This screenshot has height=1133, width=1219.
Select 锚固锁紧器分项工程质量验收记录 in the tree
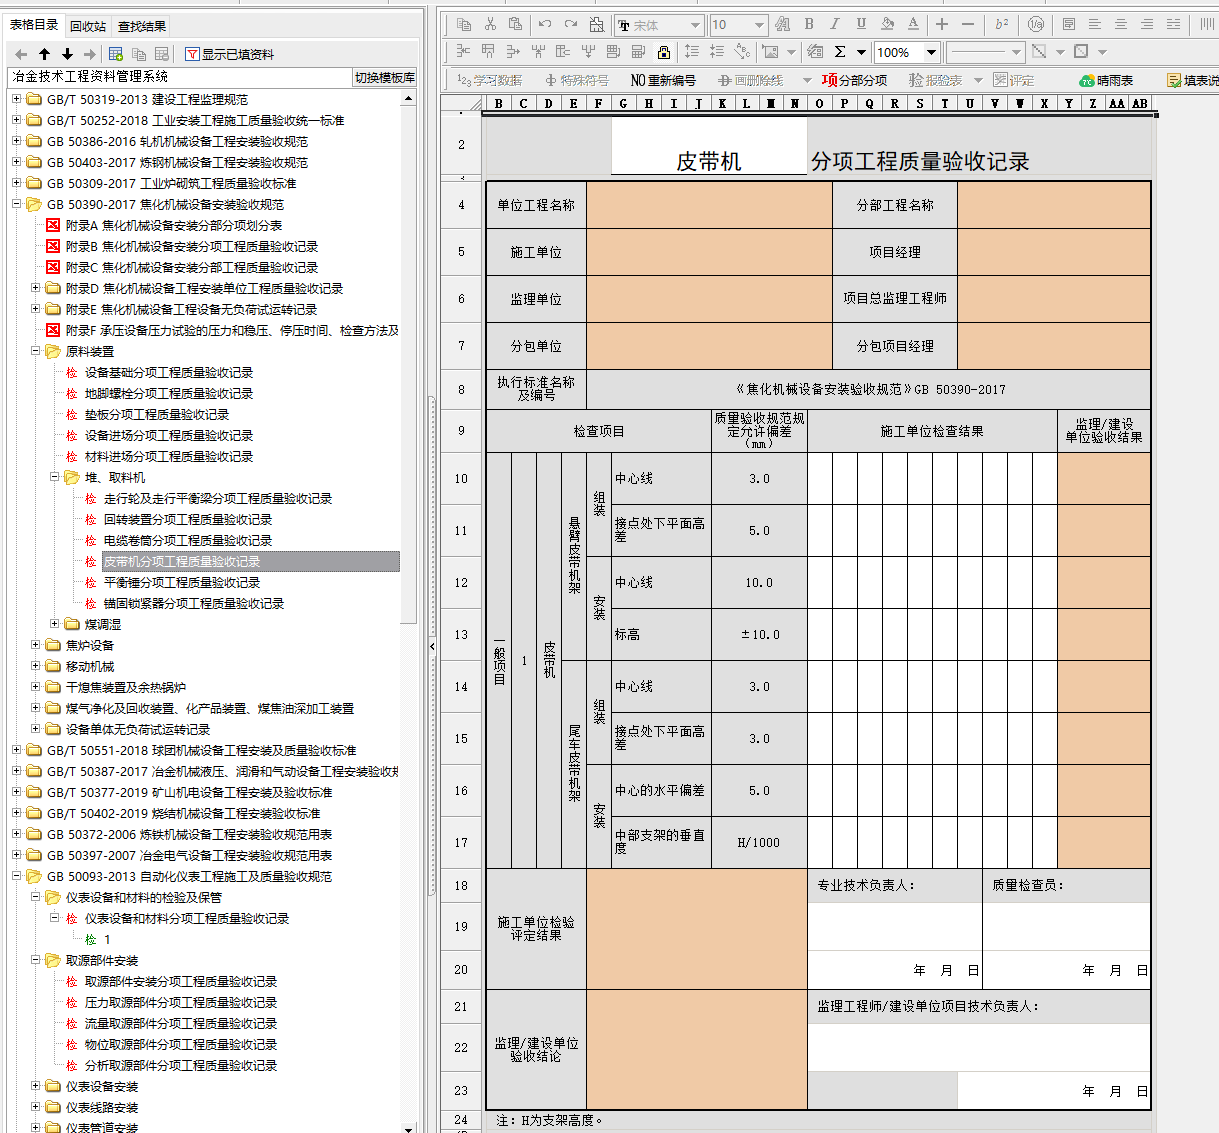[x=194, y=603]
